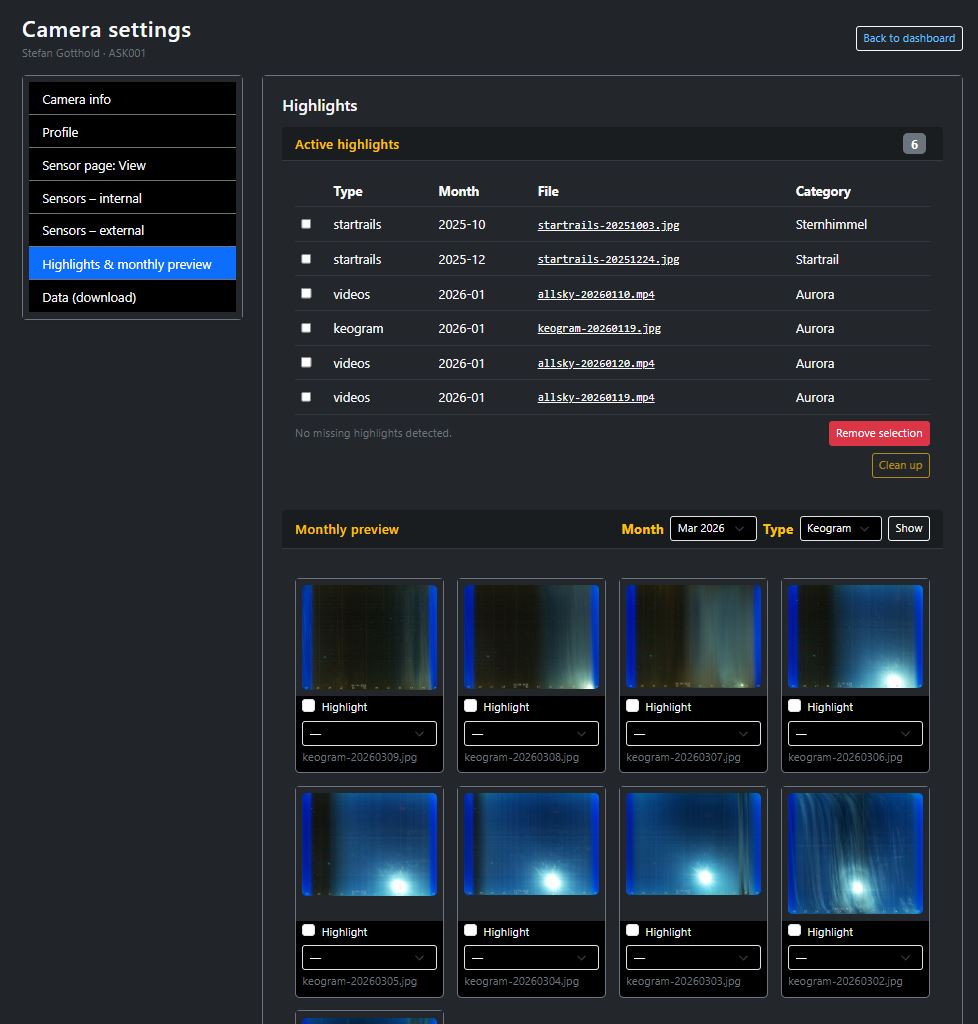
Task: Mark keogram-20260302.jpg as Highlight
Action: [795, 931]
